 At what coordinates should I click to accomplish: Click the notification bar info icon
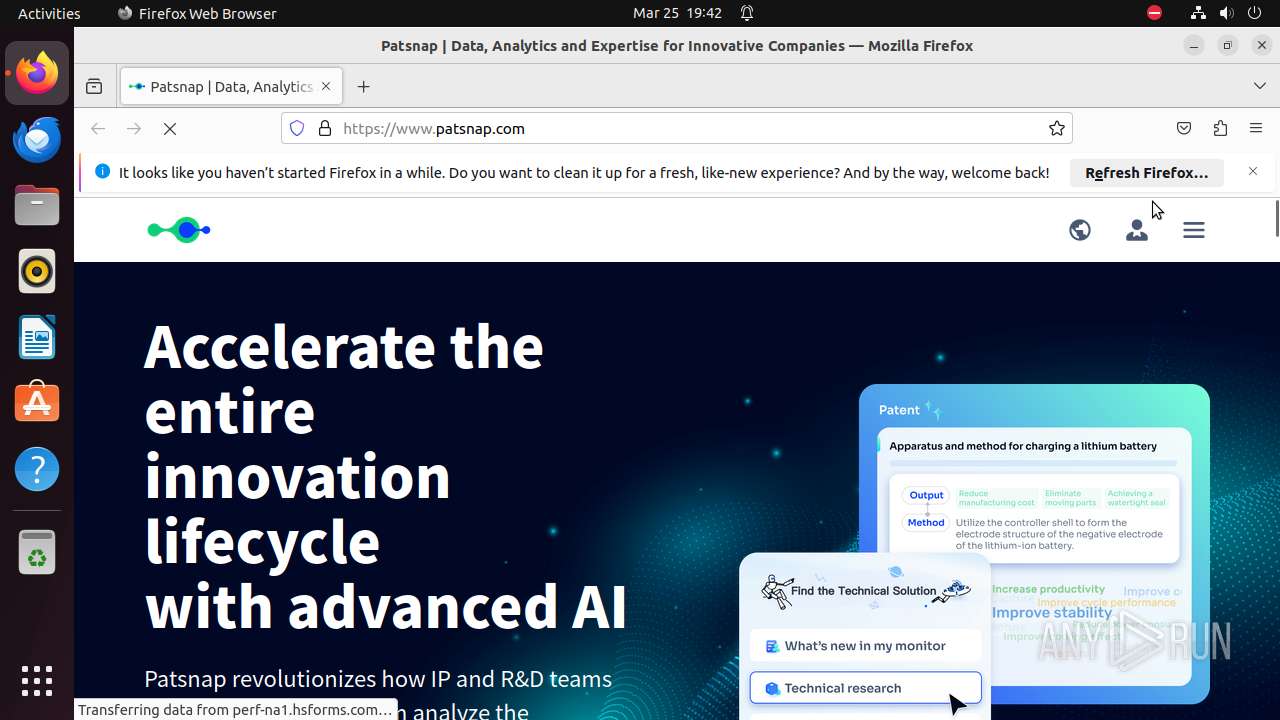coord(102,172)
